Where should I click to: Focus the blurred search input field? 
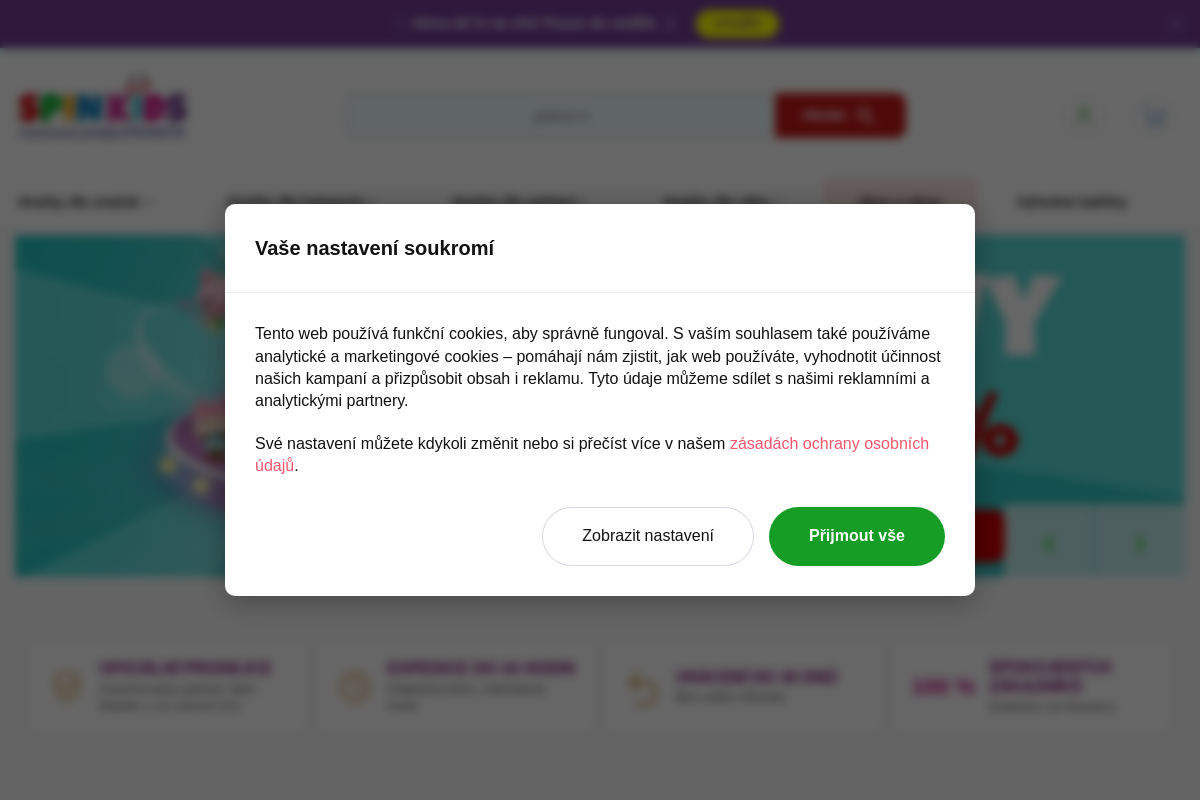coord(560,116)
